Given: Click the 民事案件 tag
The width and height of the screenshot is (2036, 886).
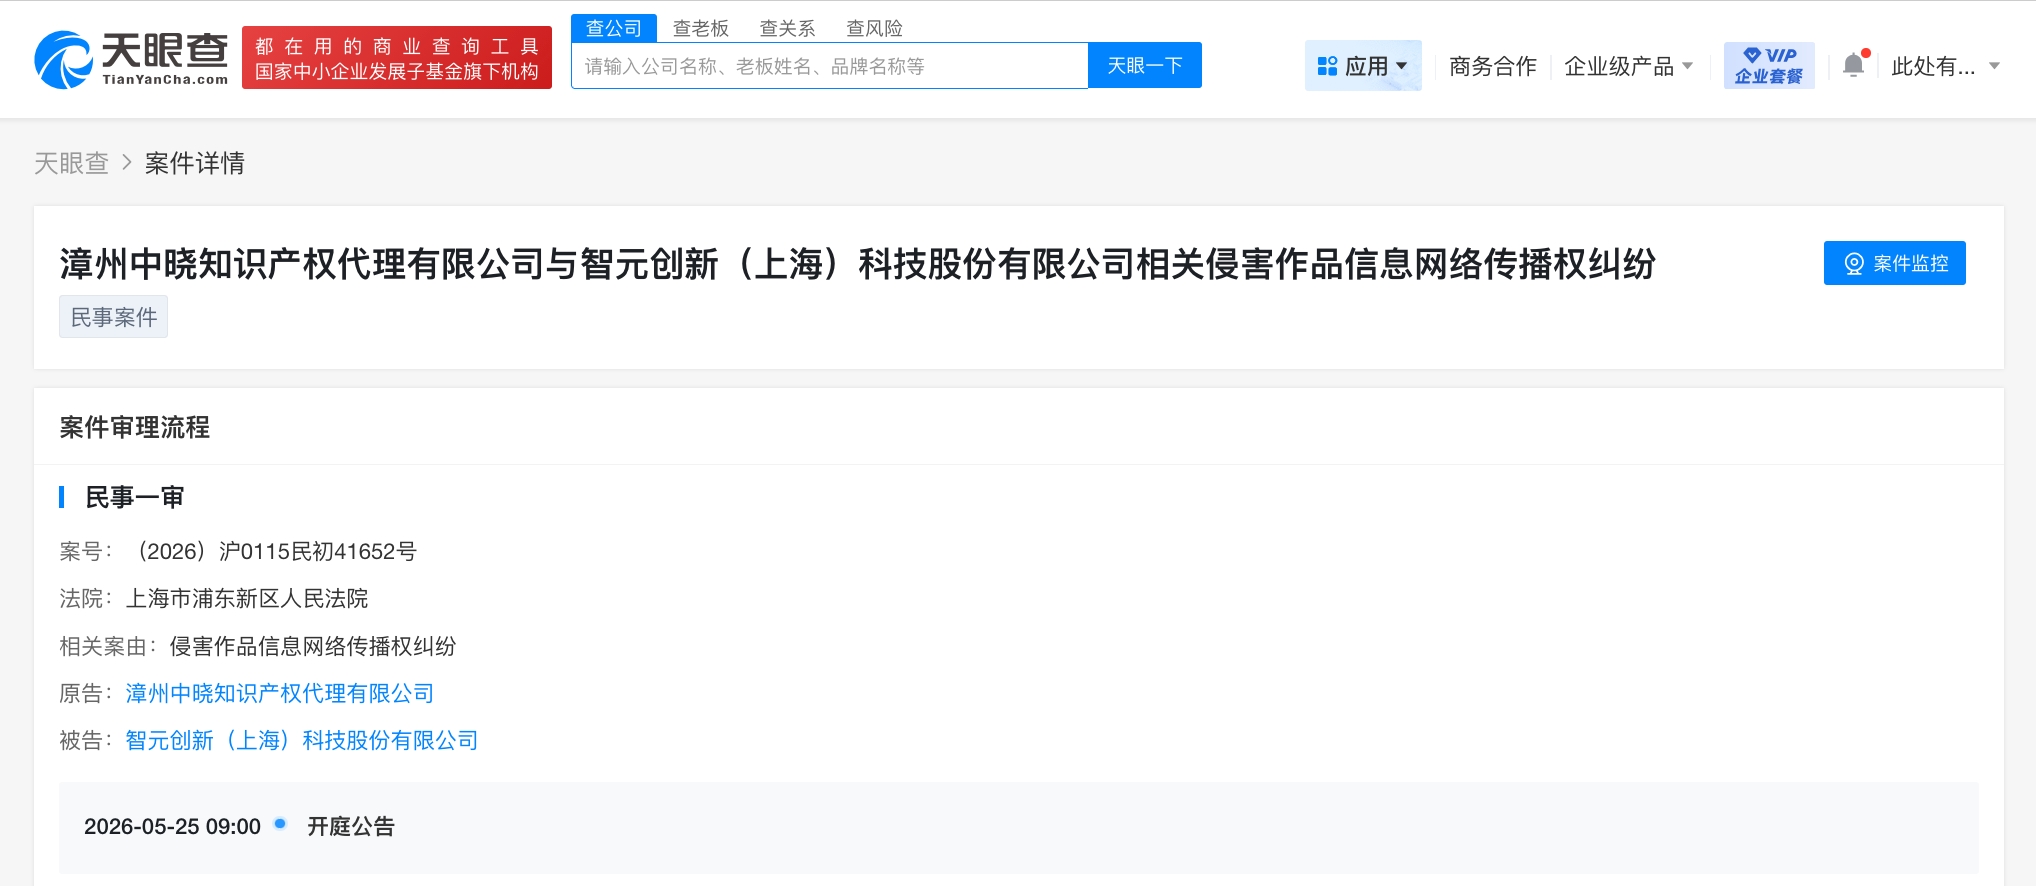Looking at the screenshot, I should pyautogui.click(x=113, y=317).
